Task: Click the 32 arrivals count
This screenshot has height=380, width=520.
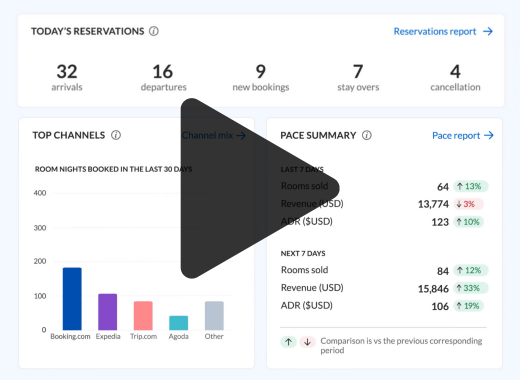Action: point(67,71)
